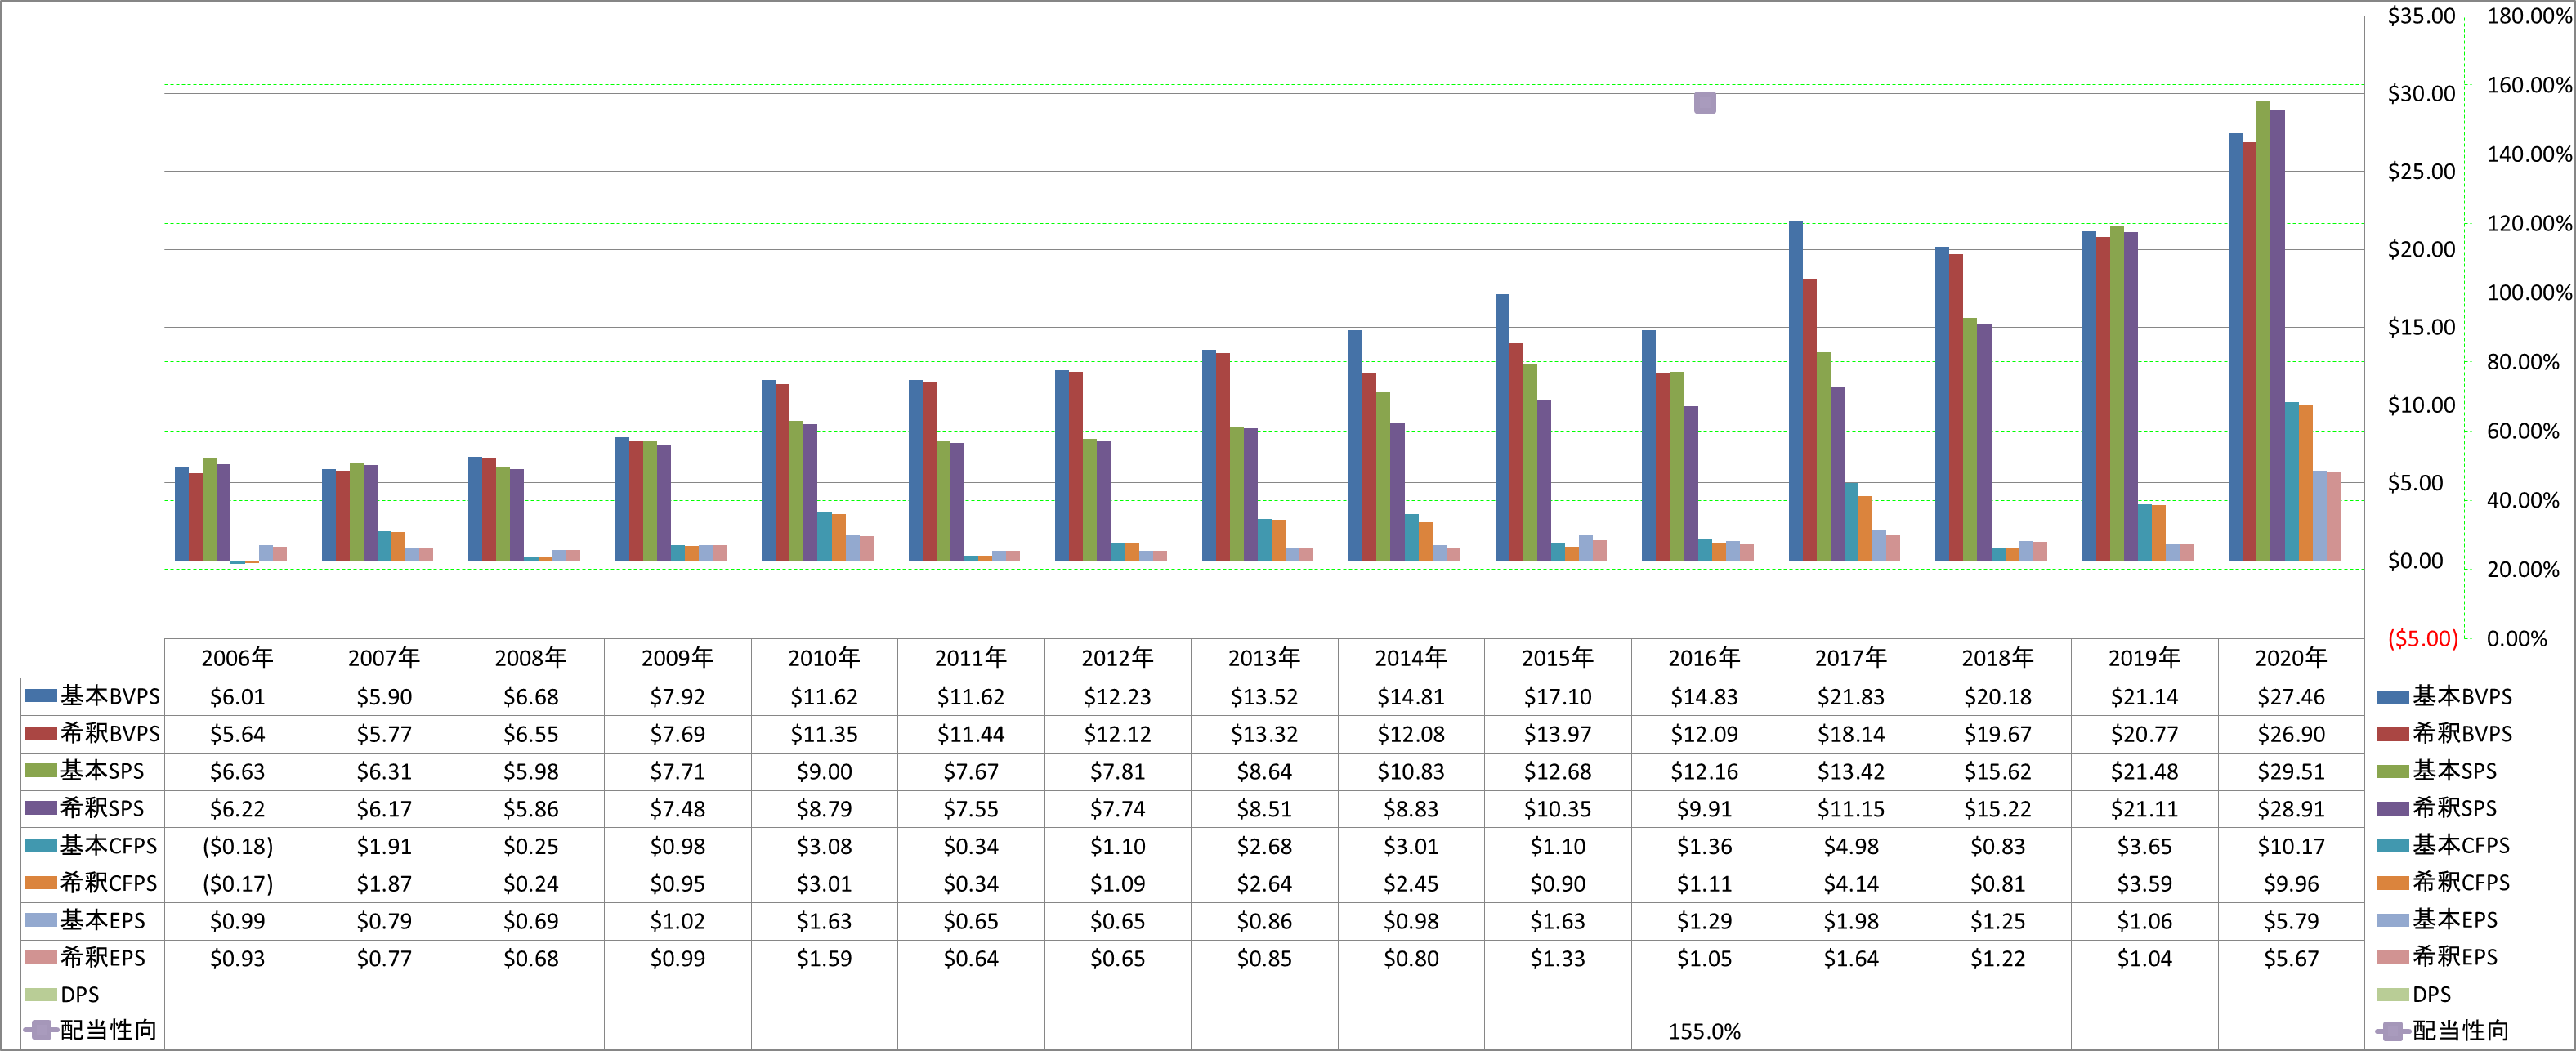Click the 2006年 column header

point(237,658)
